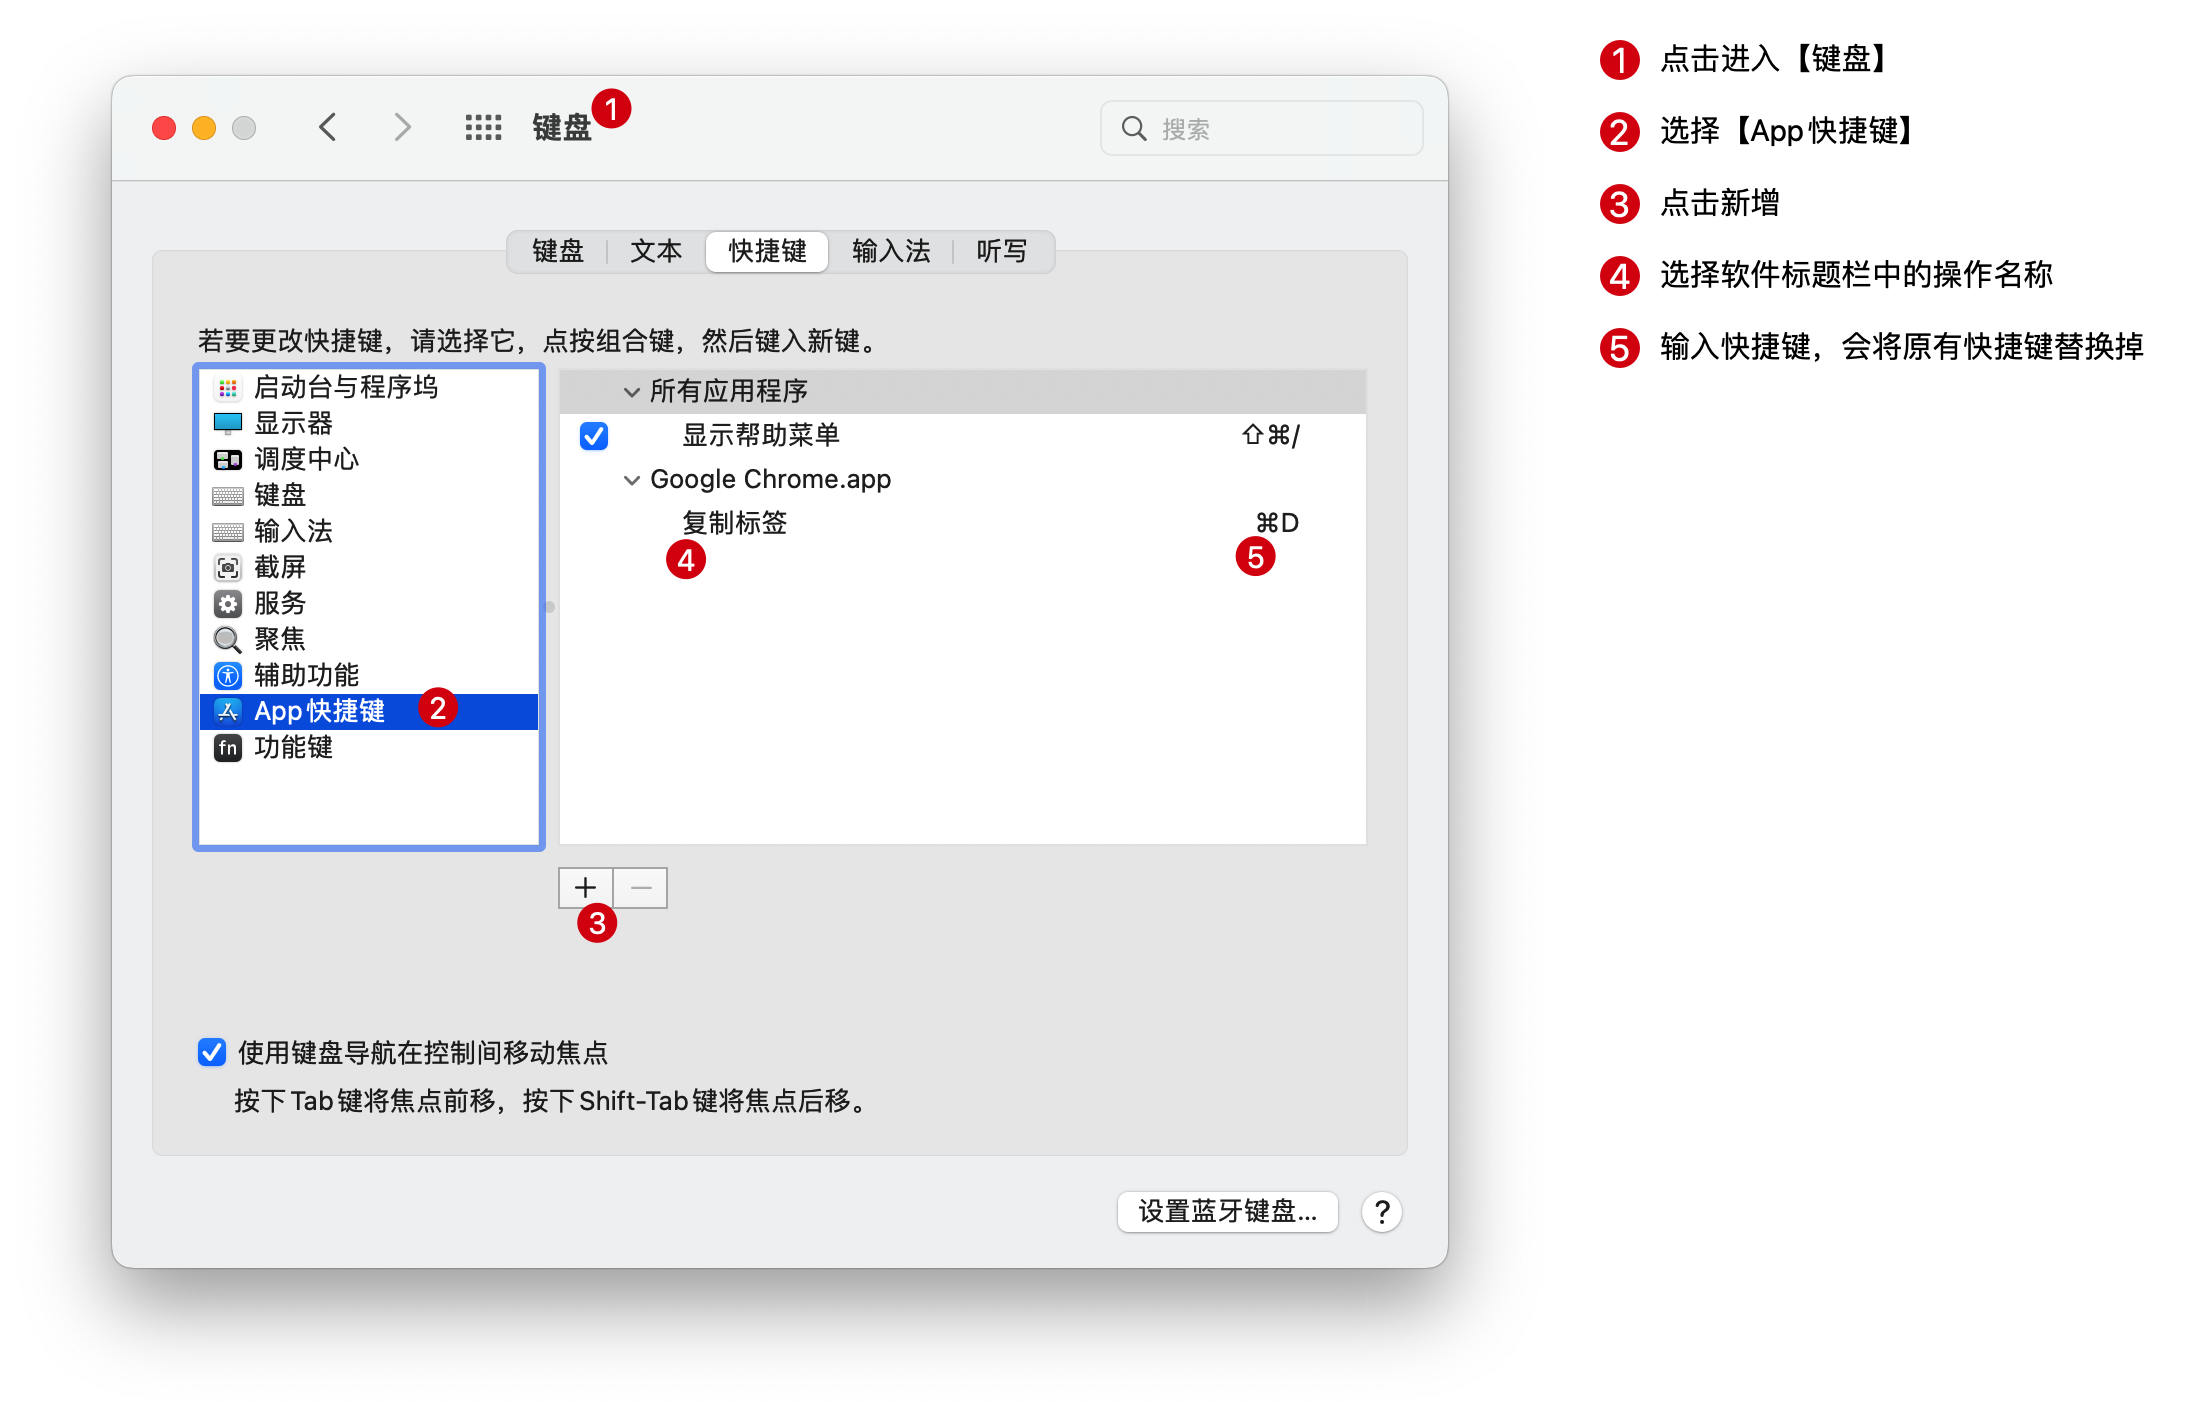The image size is (2200, 1416).
Task: Click the show-all preferences grid icon
Action: point(484,127)
